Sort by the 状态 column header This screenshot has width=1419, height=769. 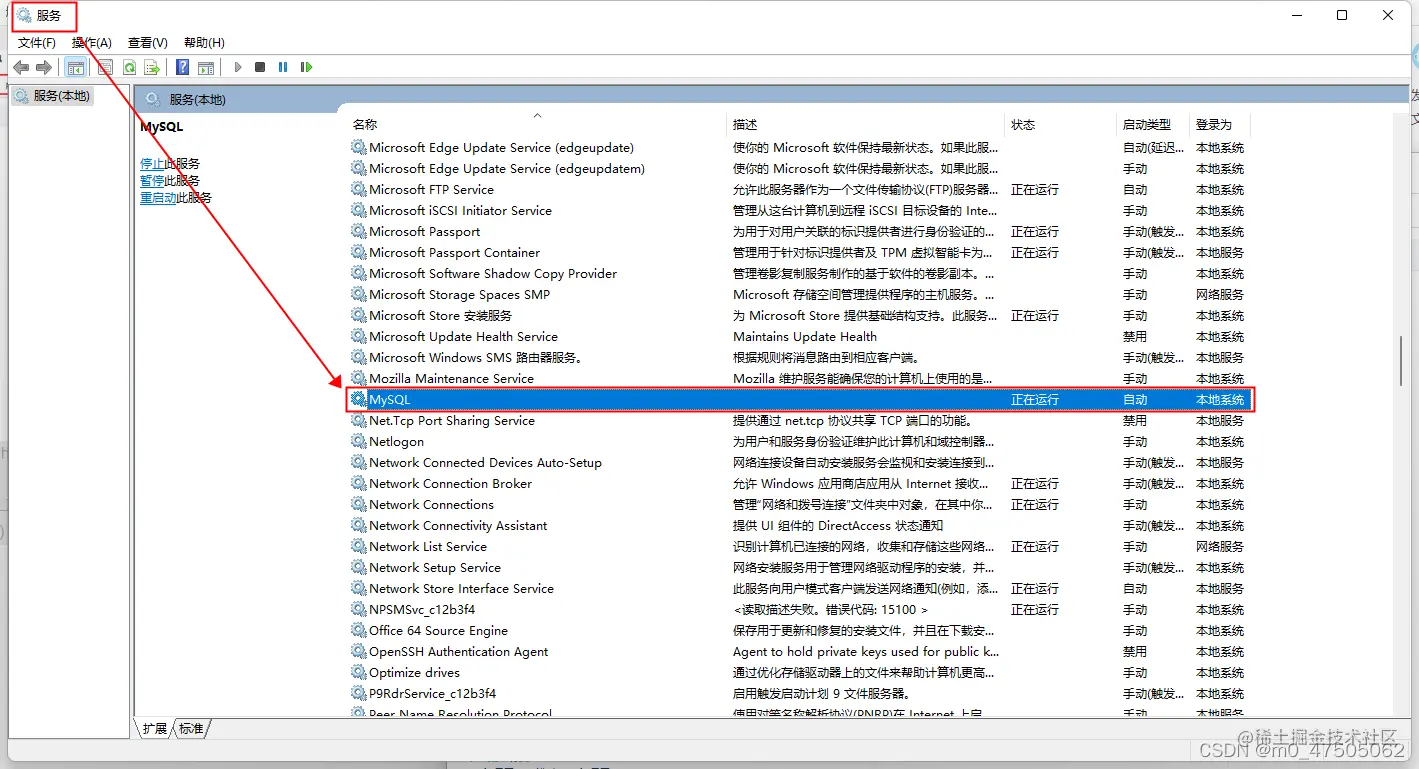coord(1060,125)
